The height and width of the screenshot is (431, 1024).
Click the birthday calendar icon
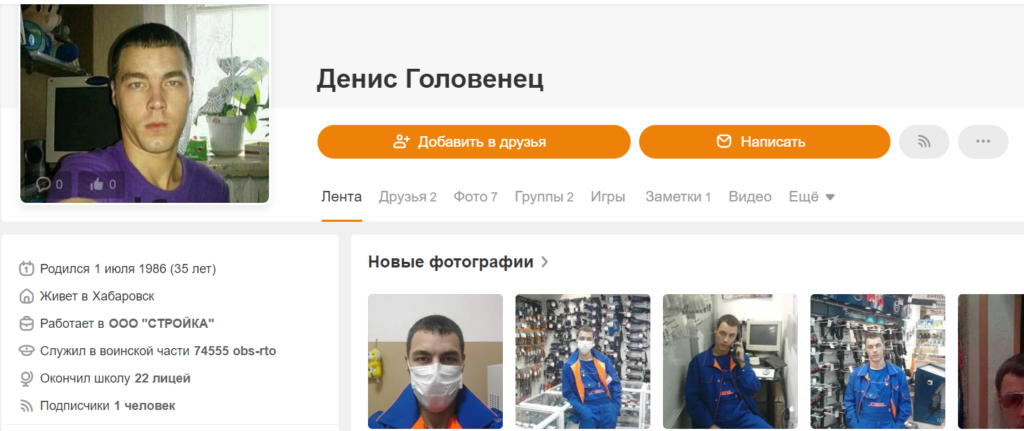pyautogui.click(x=26, y=268)
